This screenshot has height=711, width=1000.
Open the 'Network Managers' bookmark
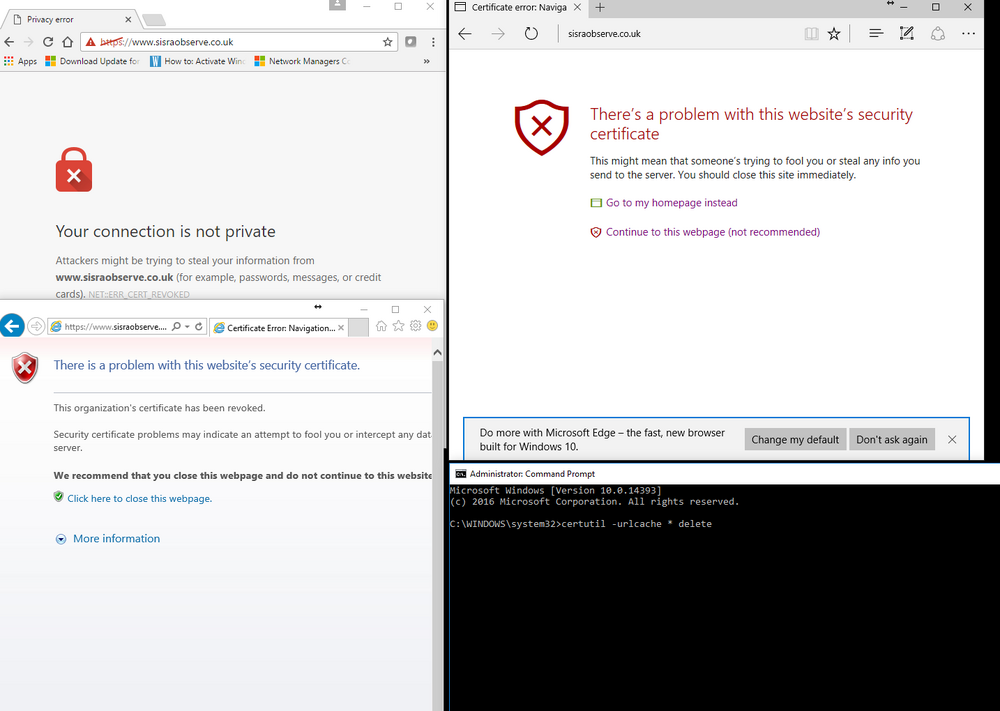pyautogui.click(x=302, y=61)
